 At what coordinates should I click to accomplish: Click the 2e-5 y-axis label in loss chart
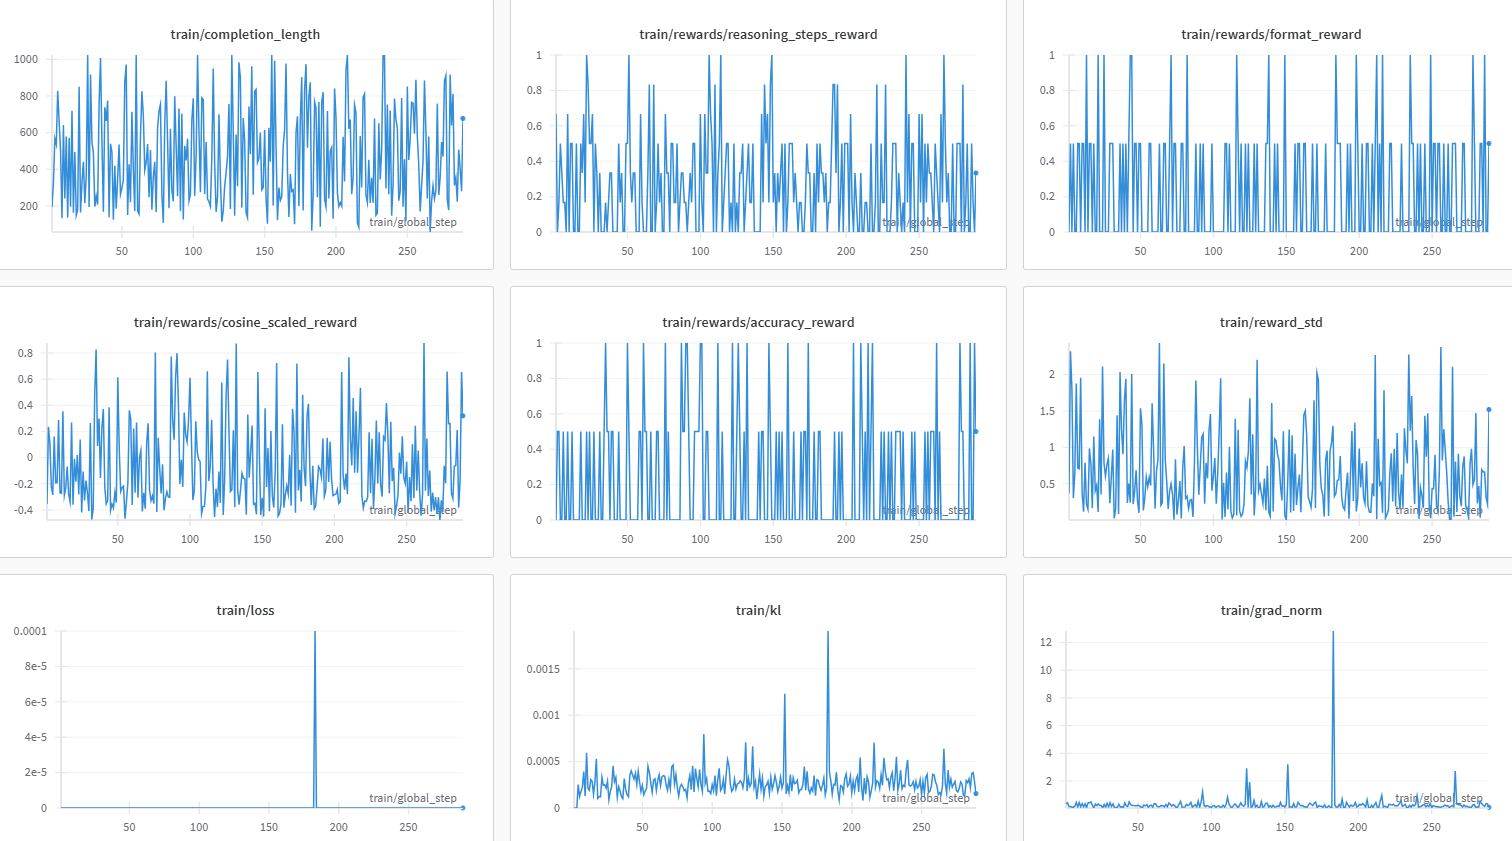[x=36, y=772]
